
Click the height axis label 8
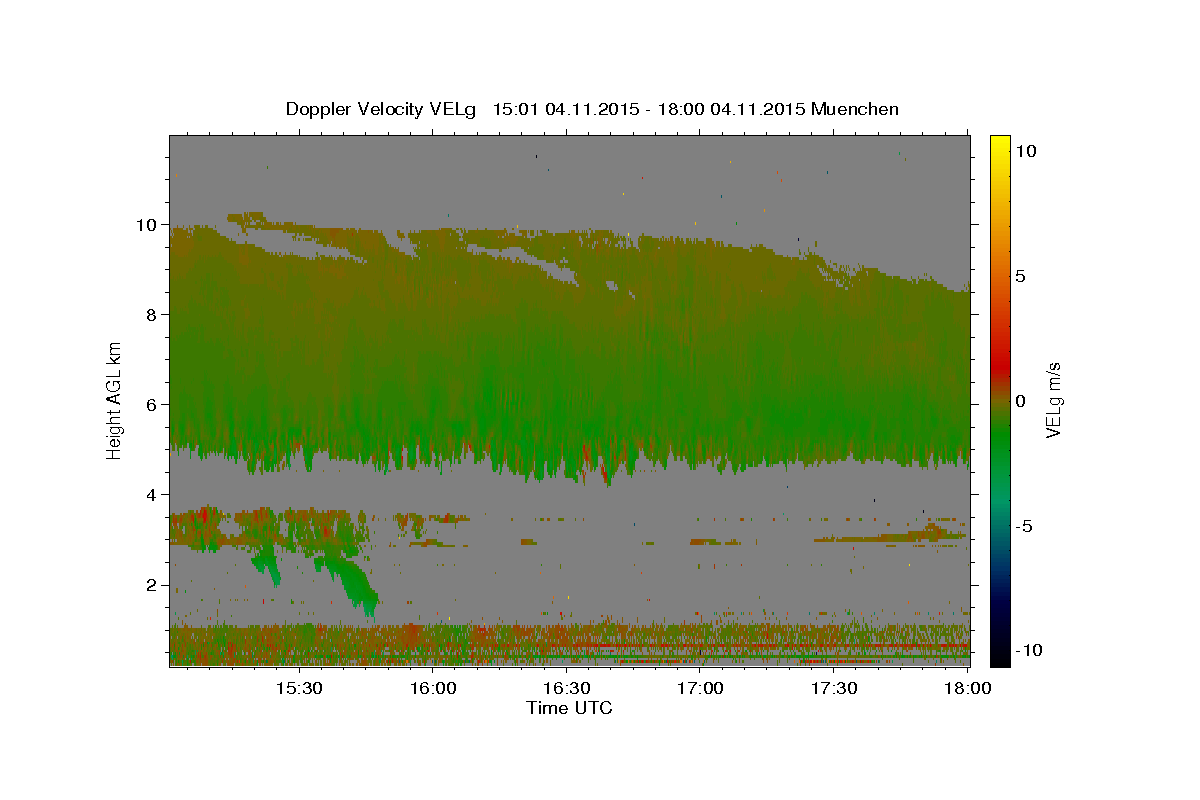click(154, 315)
